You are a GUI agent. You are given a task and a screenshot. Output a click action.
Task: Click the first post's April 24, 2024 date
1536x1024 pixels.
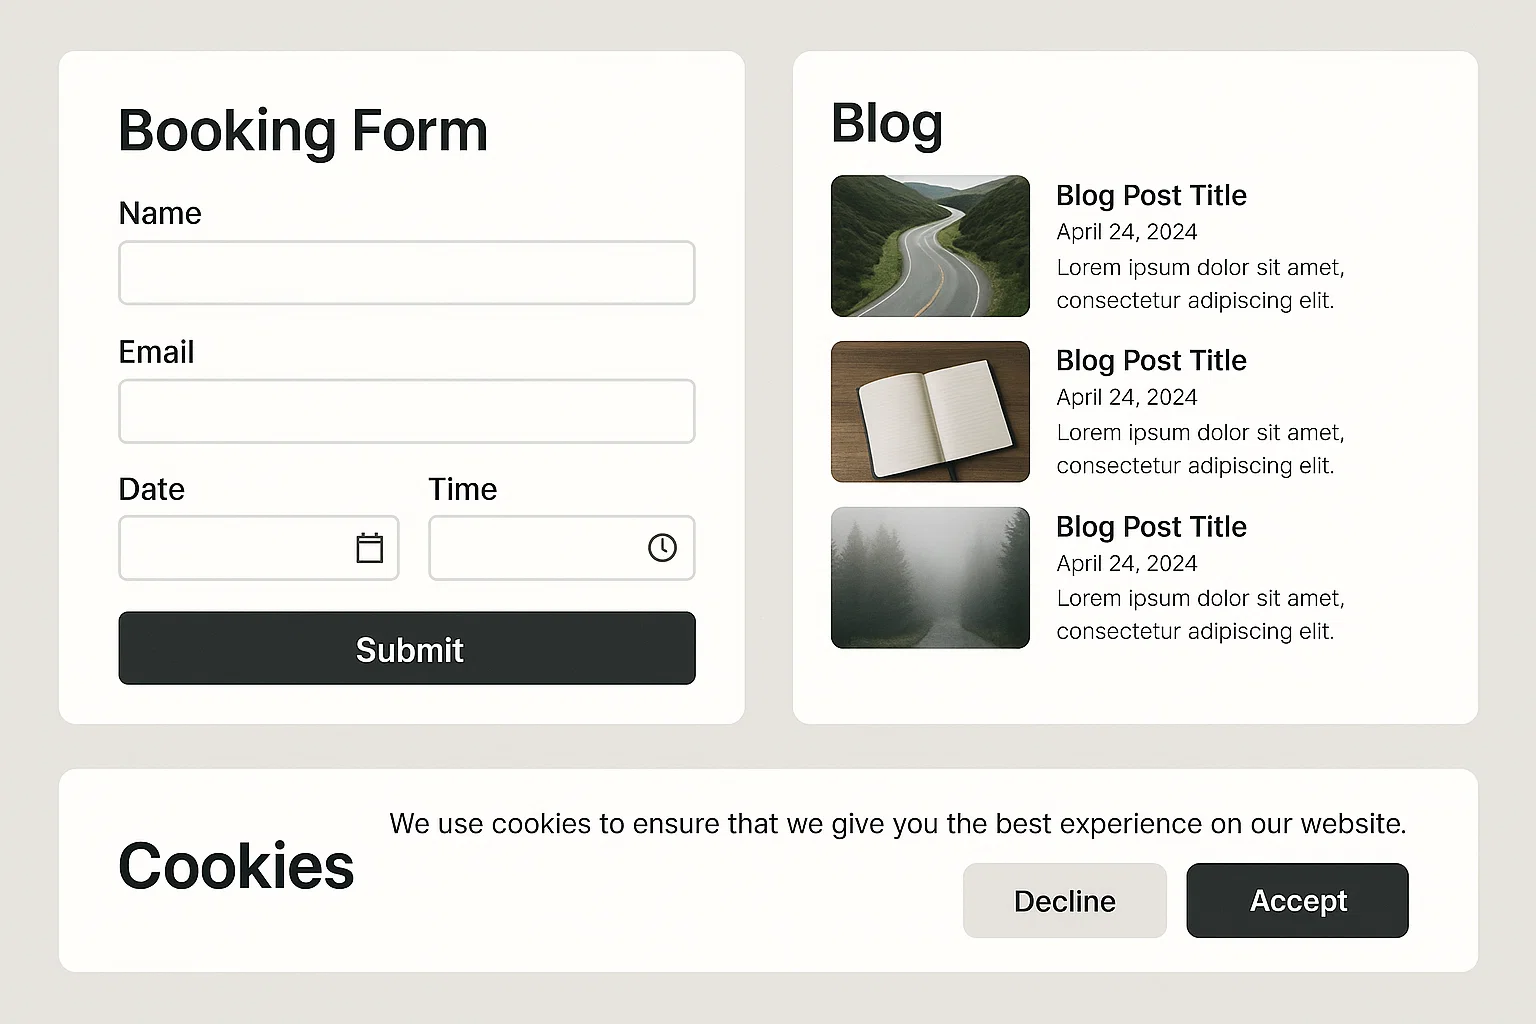[x=1127, y=232]
